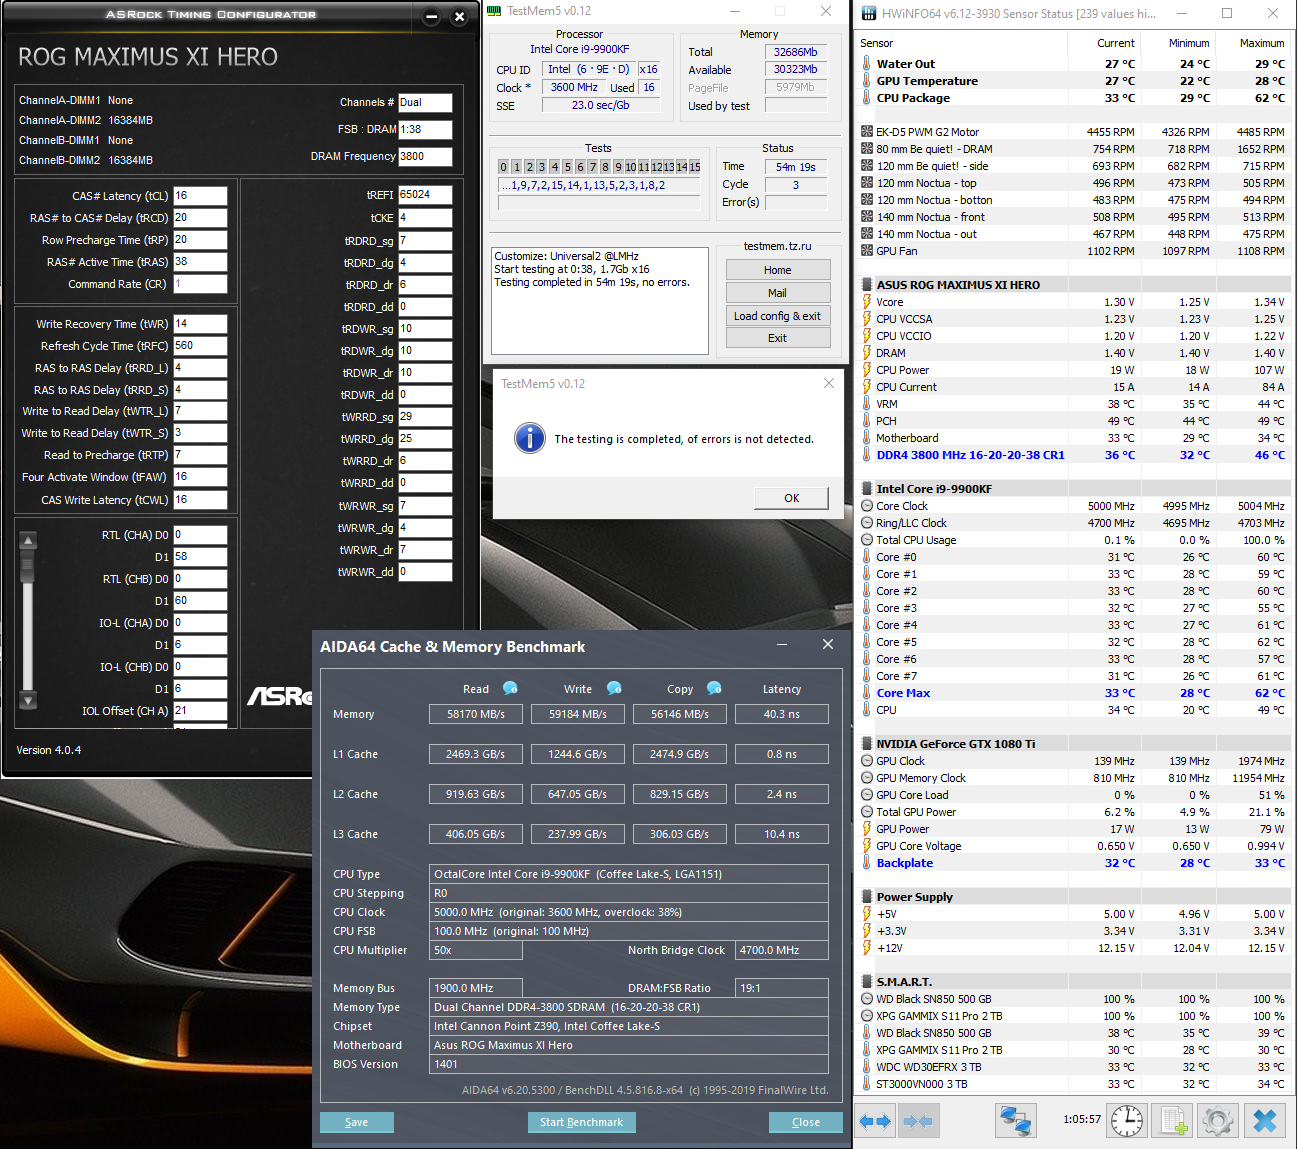Click thermometer icon beside Backplate row
This screenshot has width=1297, height=1149.
[867, 863]
